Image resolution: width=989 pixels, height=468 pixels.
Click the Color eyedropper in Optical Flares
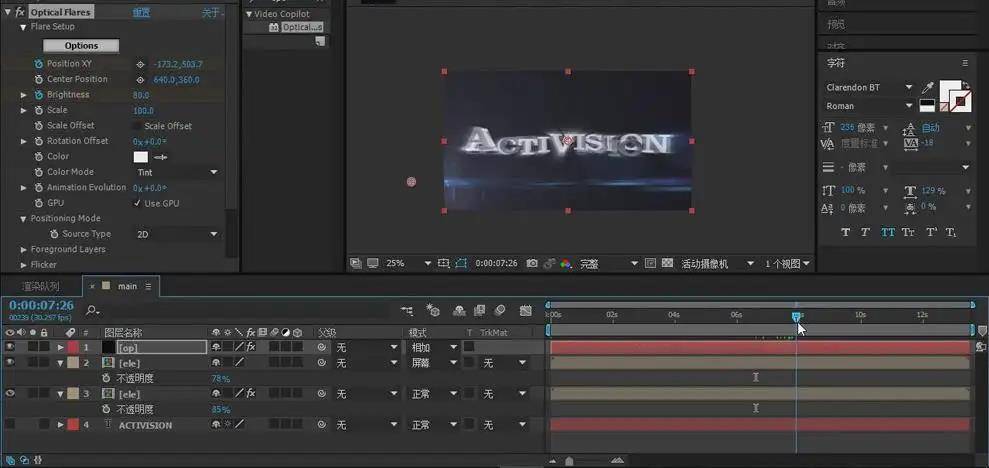[161, 157]
